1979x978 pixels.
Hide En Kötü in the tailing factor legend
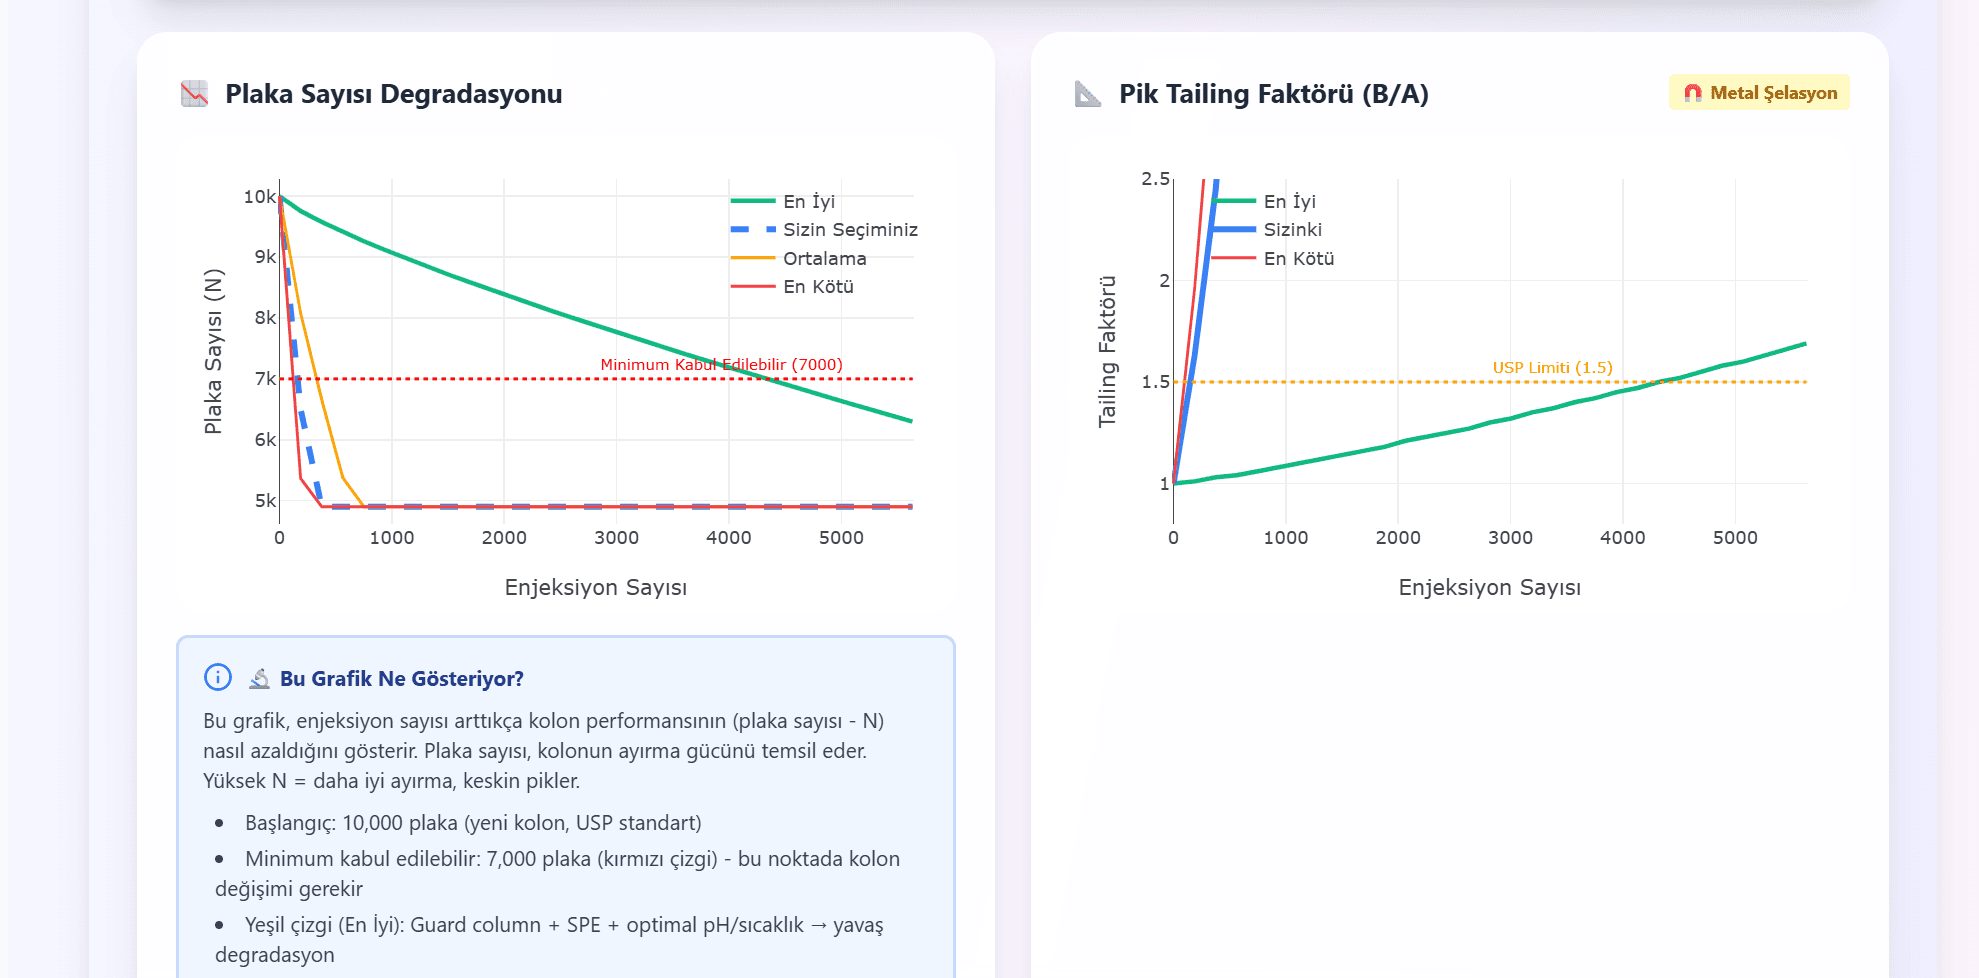pos(1298,259)
